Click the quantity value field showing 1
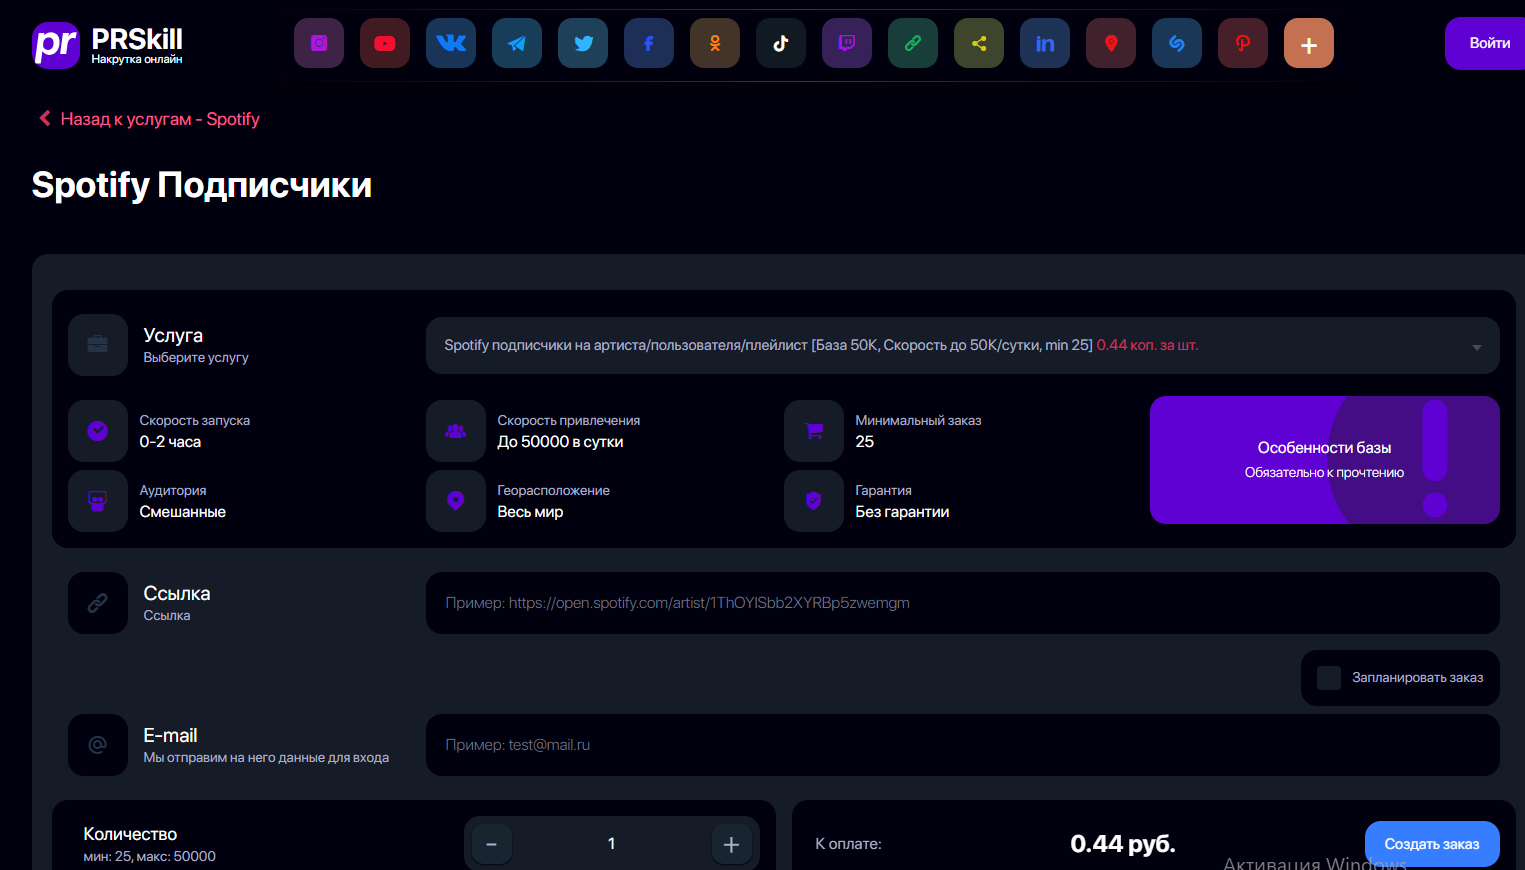Viewport: 1525px width, 870px height. point(611,844)
